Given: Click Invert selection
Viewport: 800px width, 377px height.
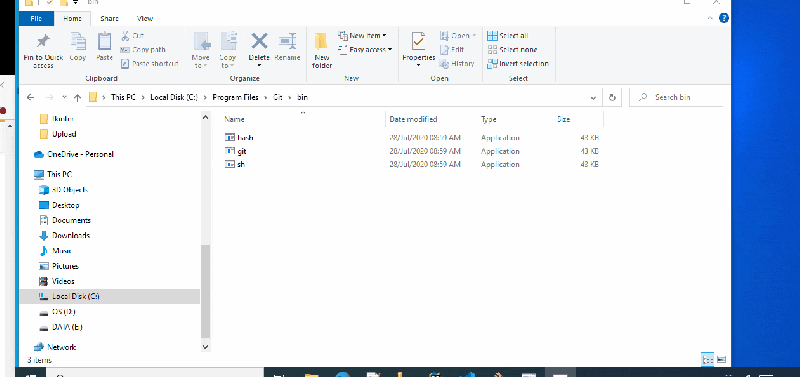Looking at the screenshot, I should 518,63.
